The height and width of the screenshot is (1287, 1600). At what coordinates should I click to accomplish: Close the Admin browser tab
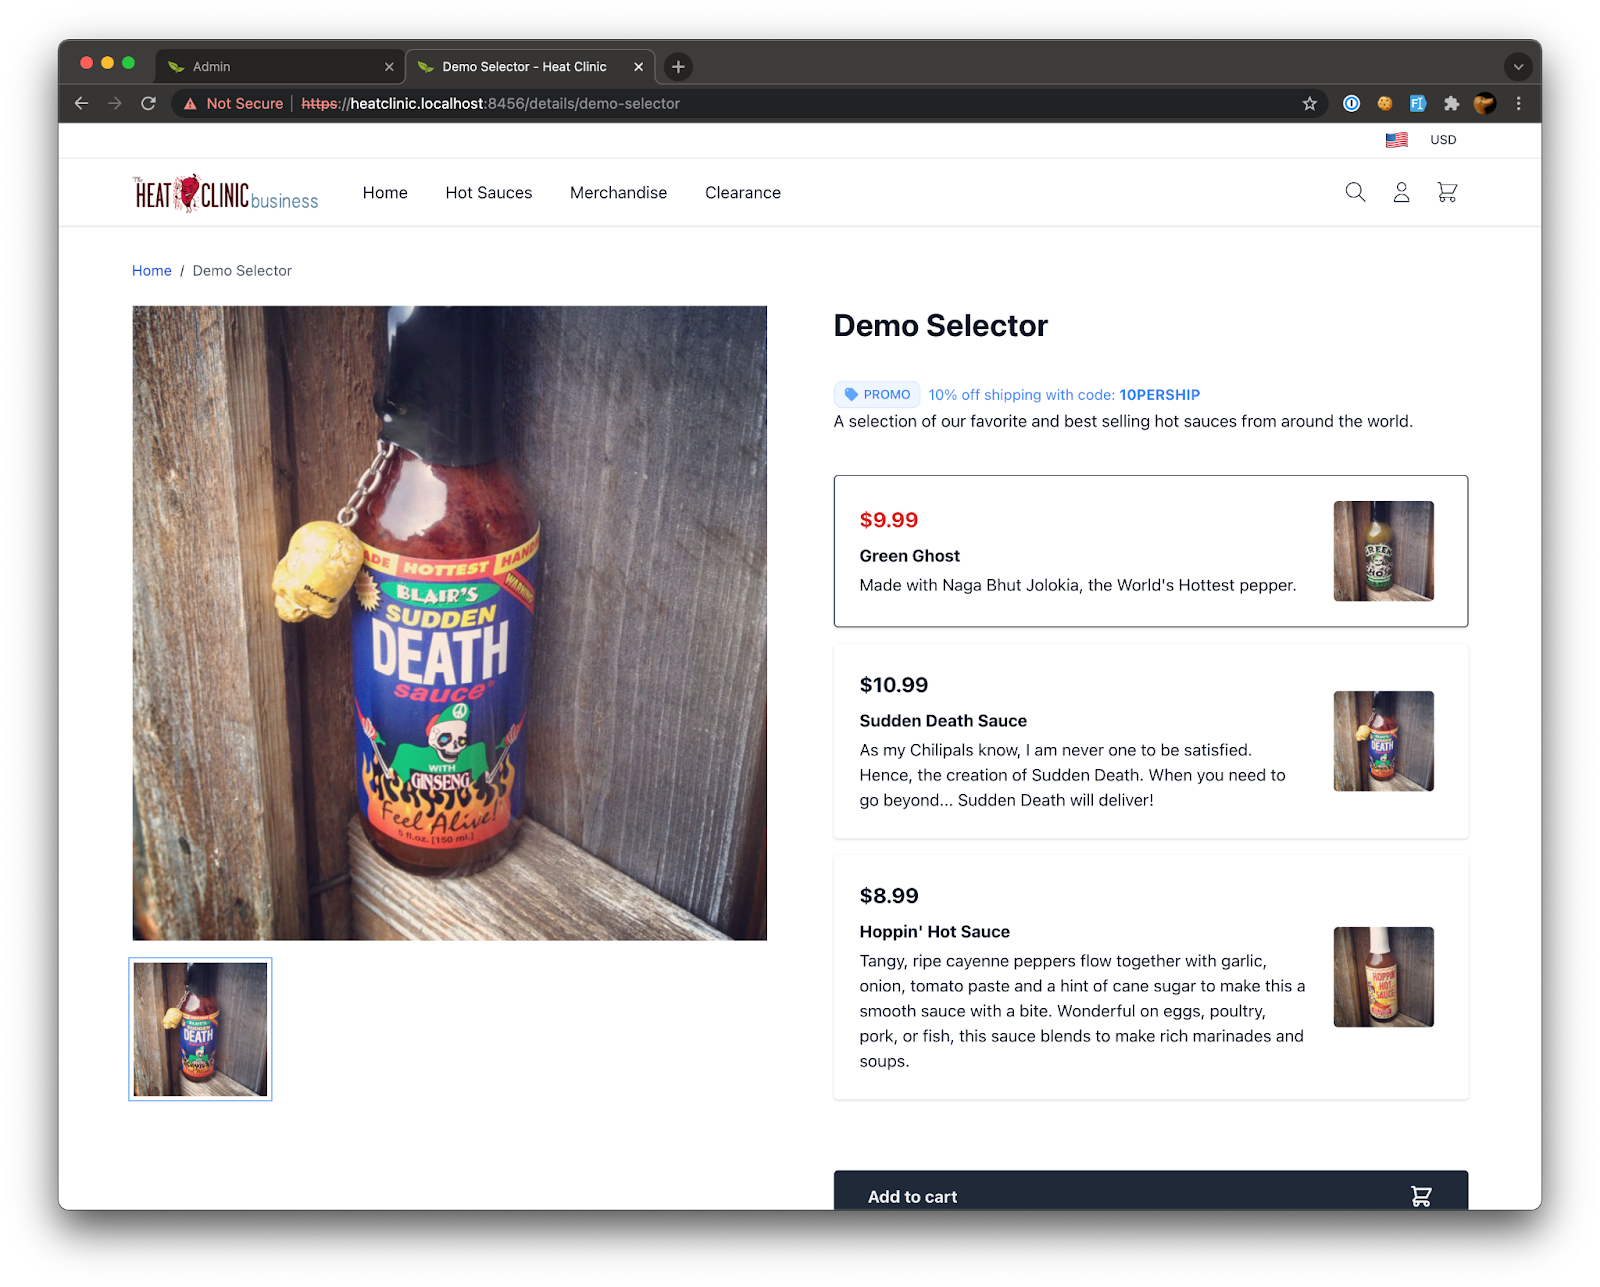point(389,67)
